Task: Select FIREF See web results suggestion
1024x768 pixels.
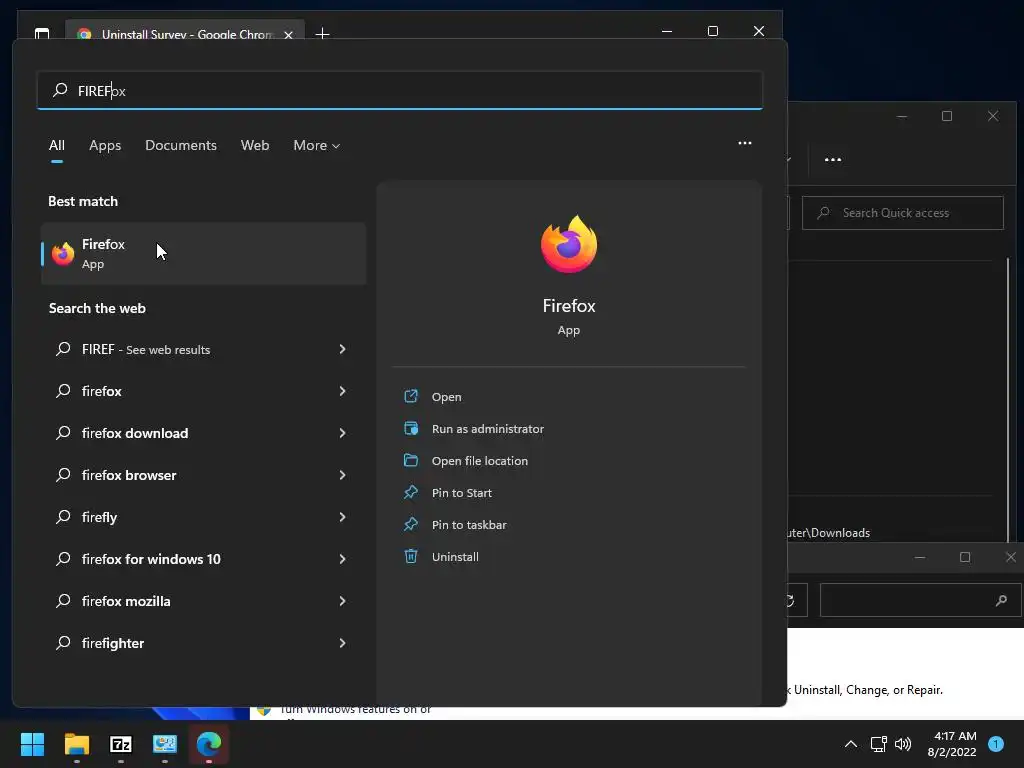Action: 203,349
